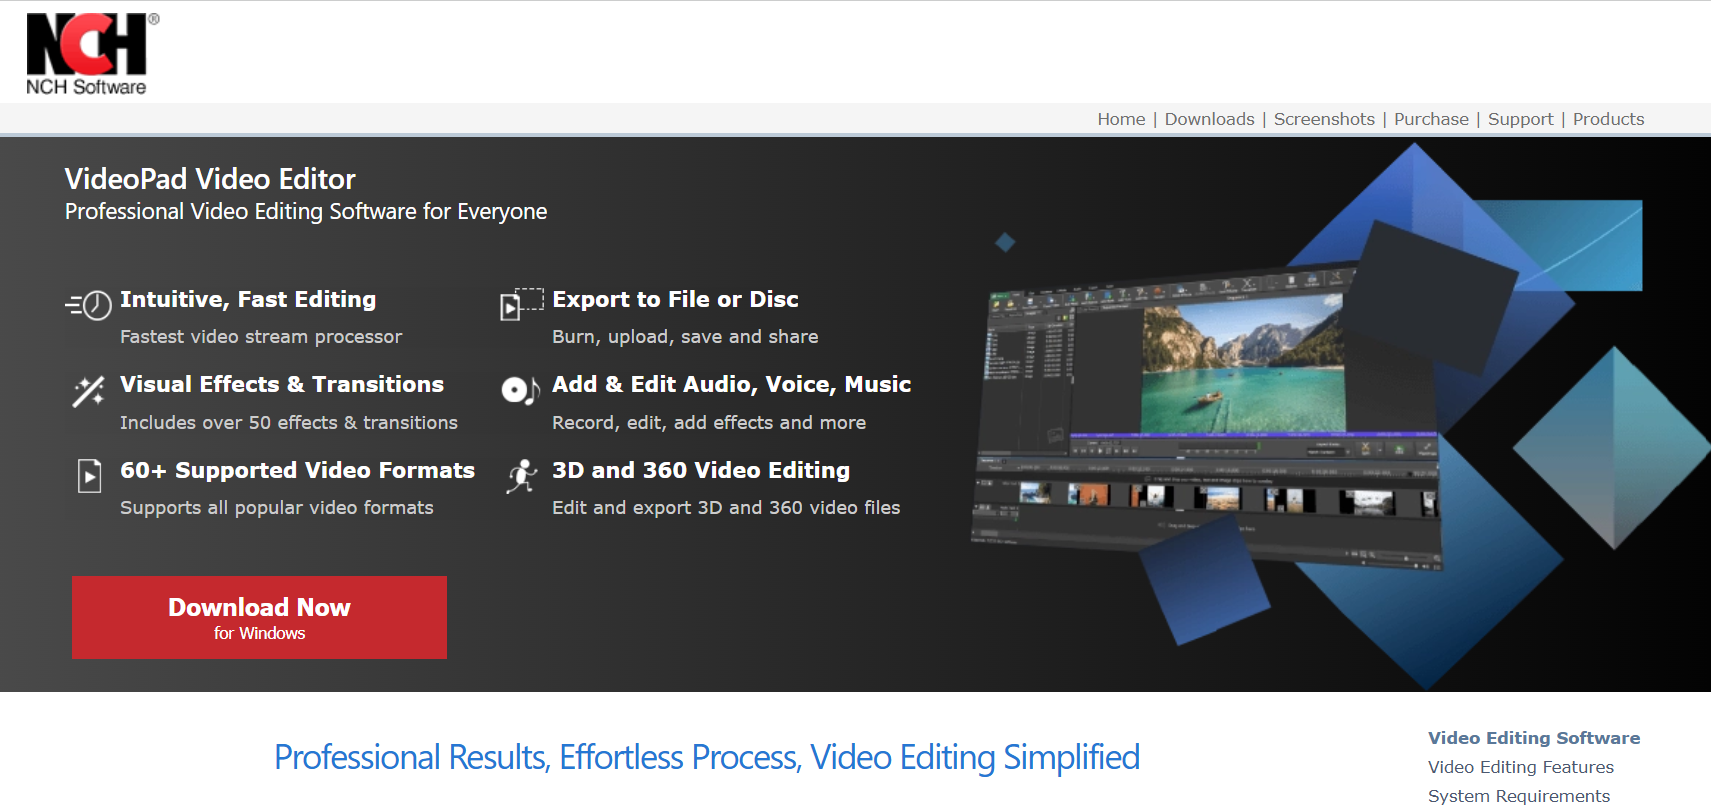Open the Screenshots menu item
The image size is (1711, 808).
click(x=1324, y=119)
